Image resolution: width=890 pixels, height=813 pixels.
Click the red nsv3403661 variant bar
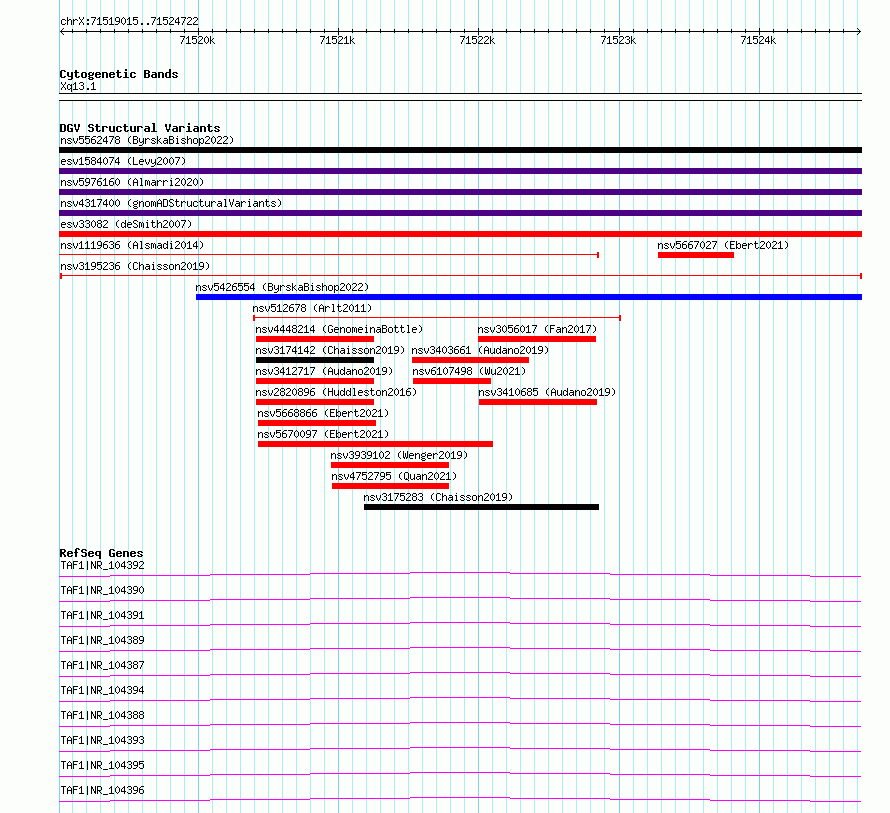pos(471,360)
